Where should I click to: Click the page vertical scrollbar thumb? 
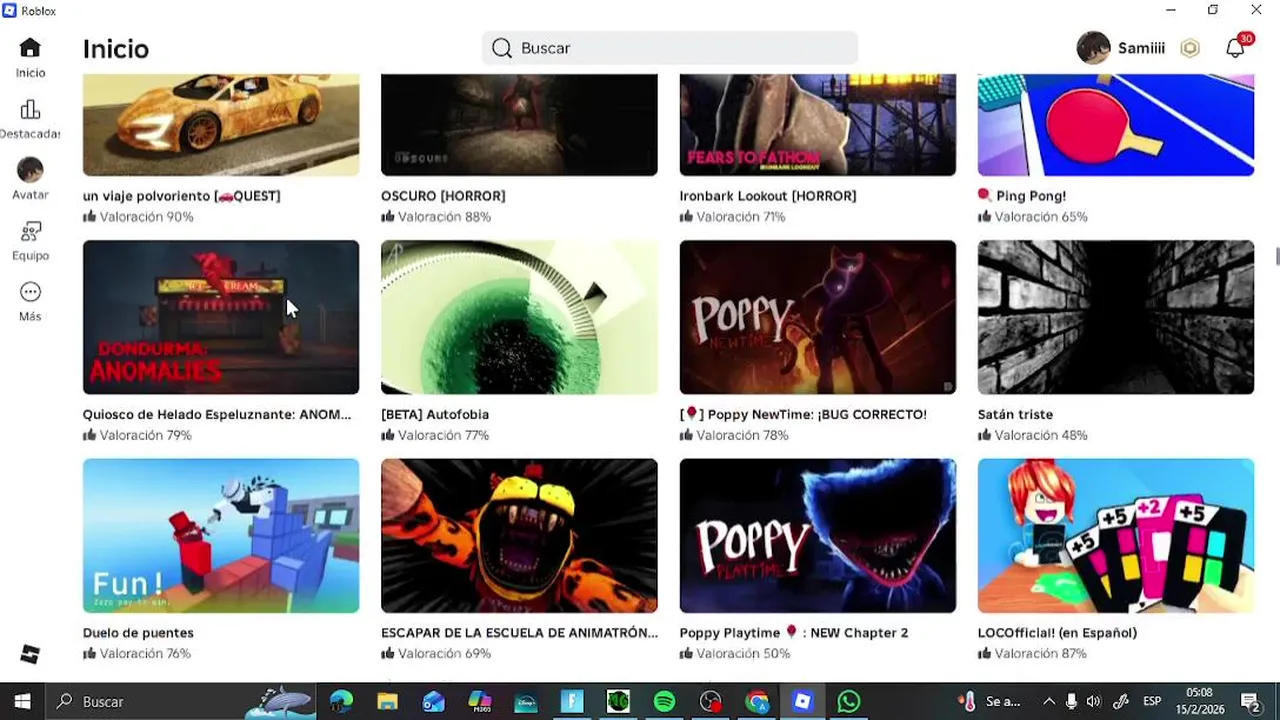1276,256
